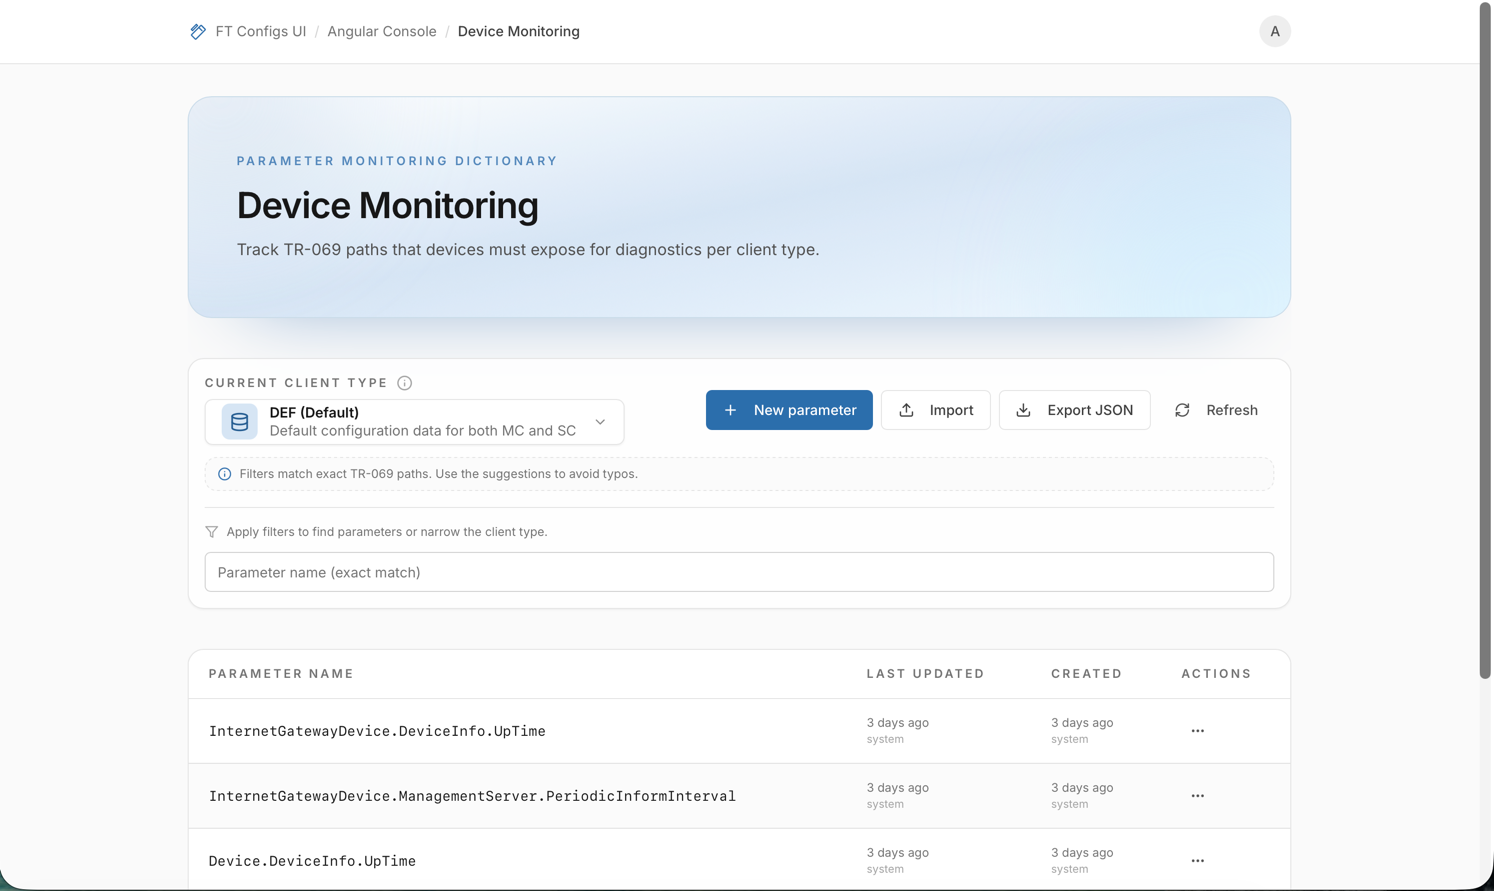Click the Import button

pos(936,410)
